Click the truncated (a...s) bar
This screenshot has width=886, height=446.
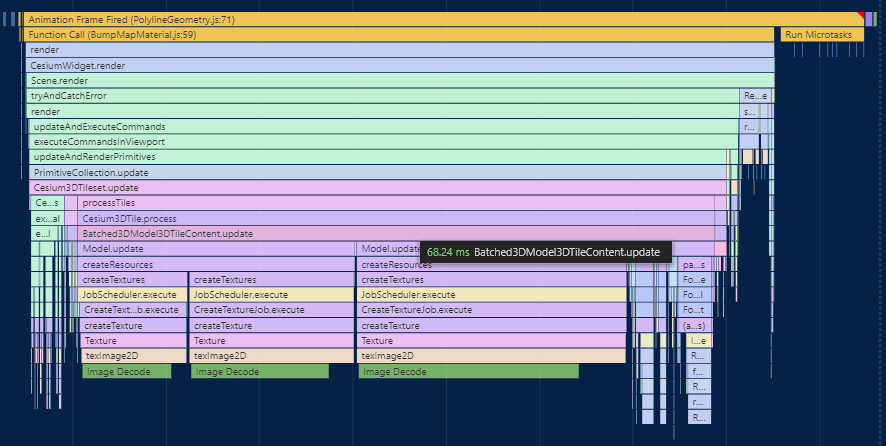tap(694, 326)
